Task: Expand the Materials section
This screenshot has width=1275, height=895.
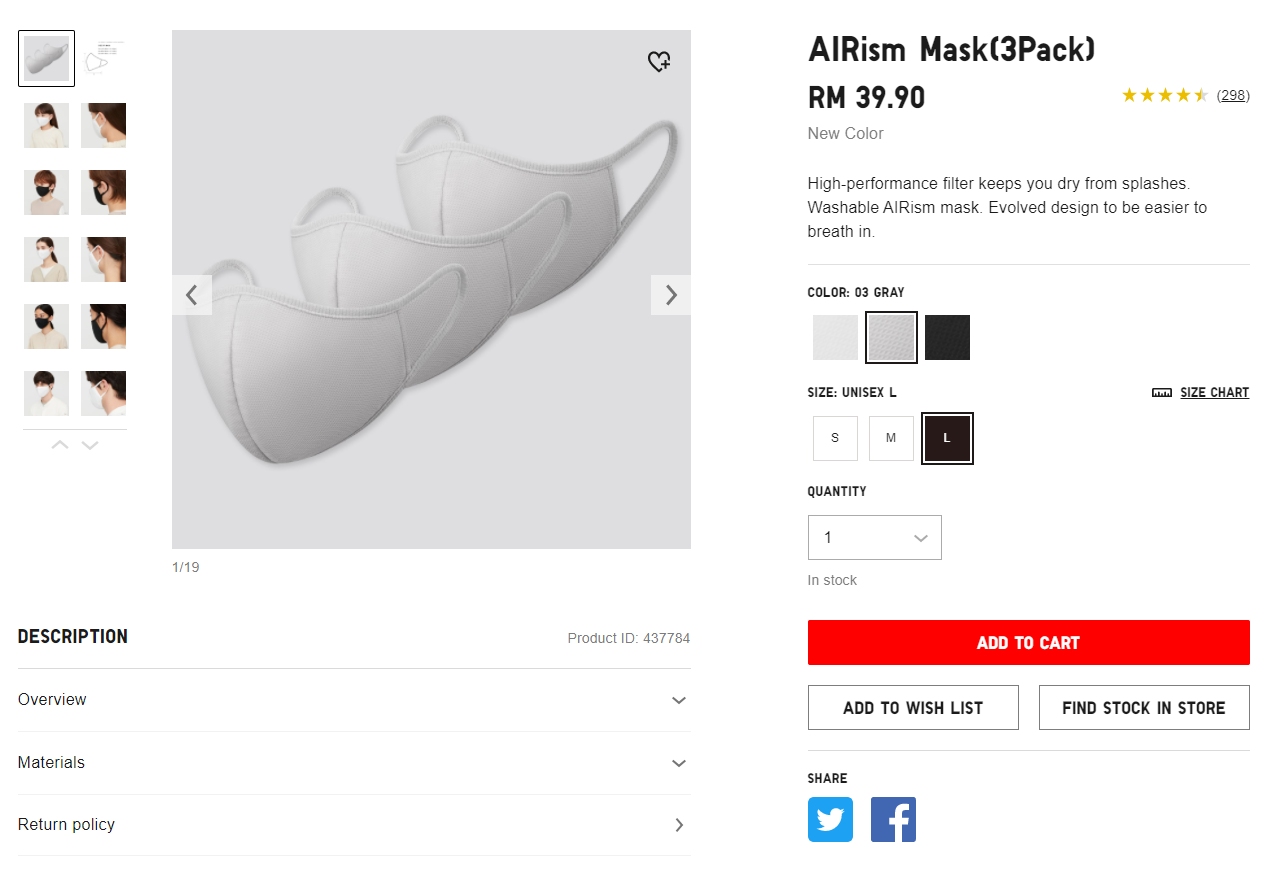Action: [354, 763]
